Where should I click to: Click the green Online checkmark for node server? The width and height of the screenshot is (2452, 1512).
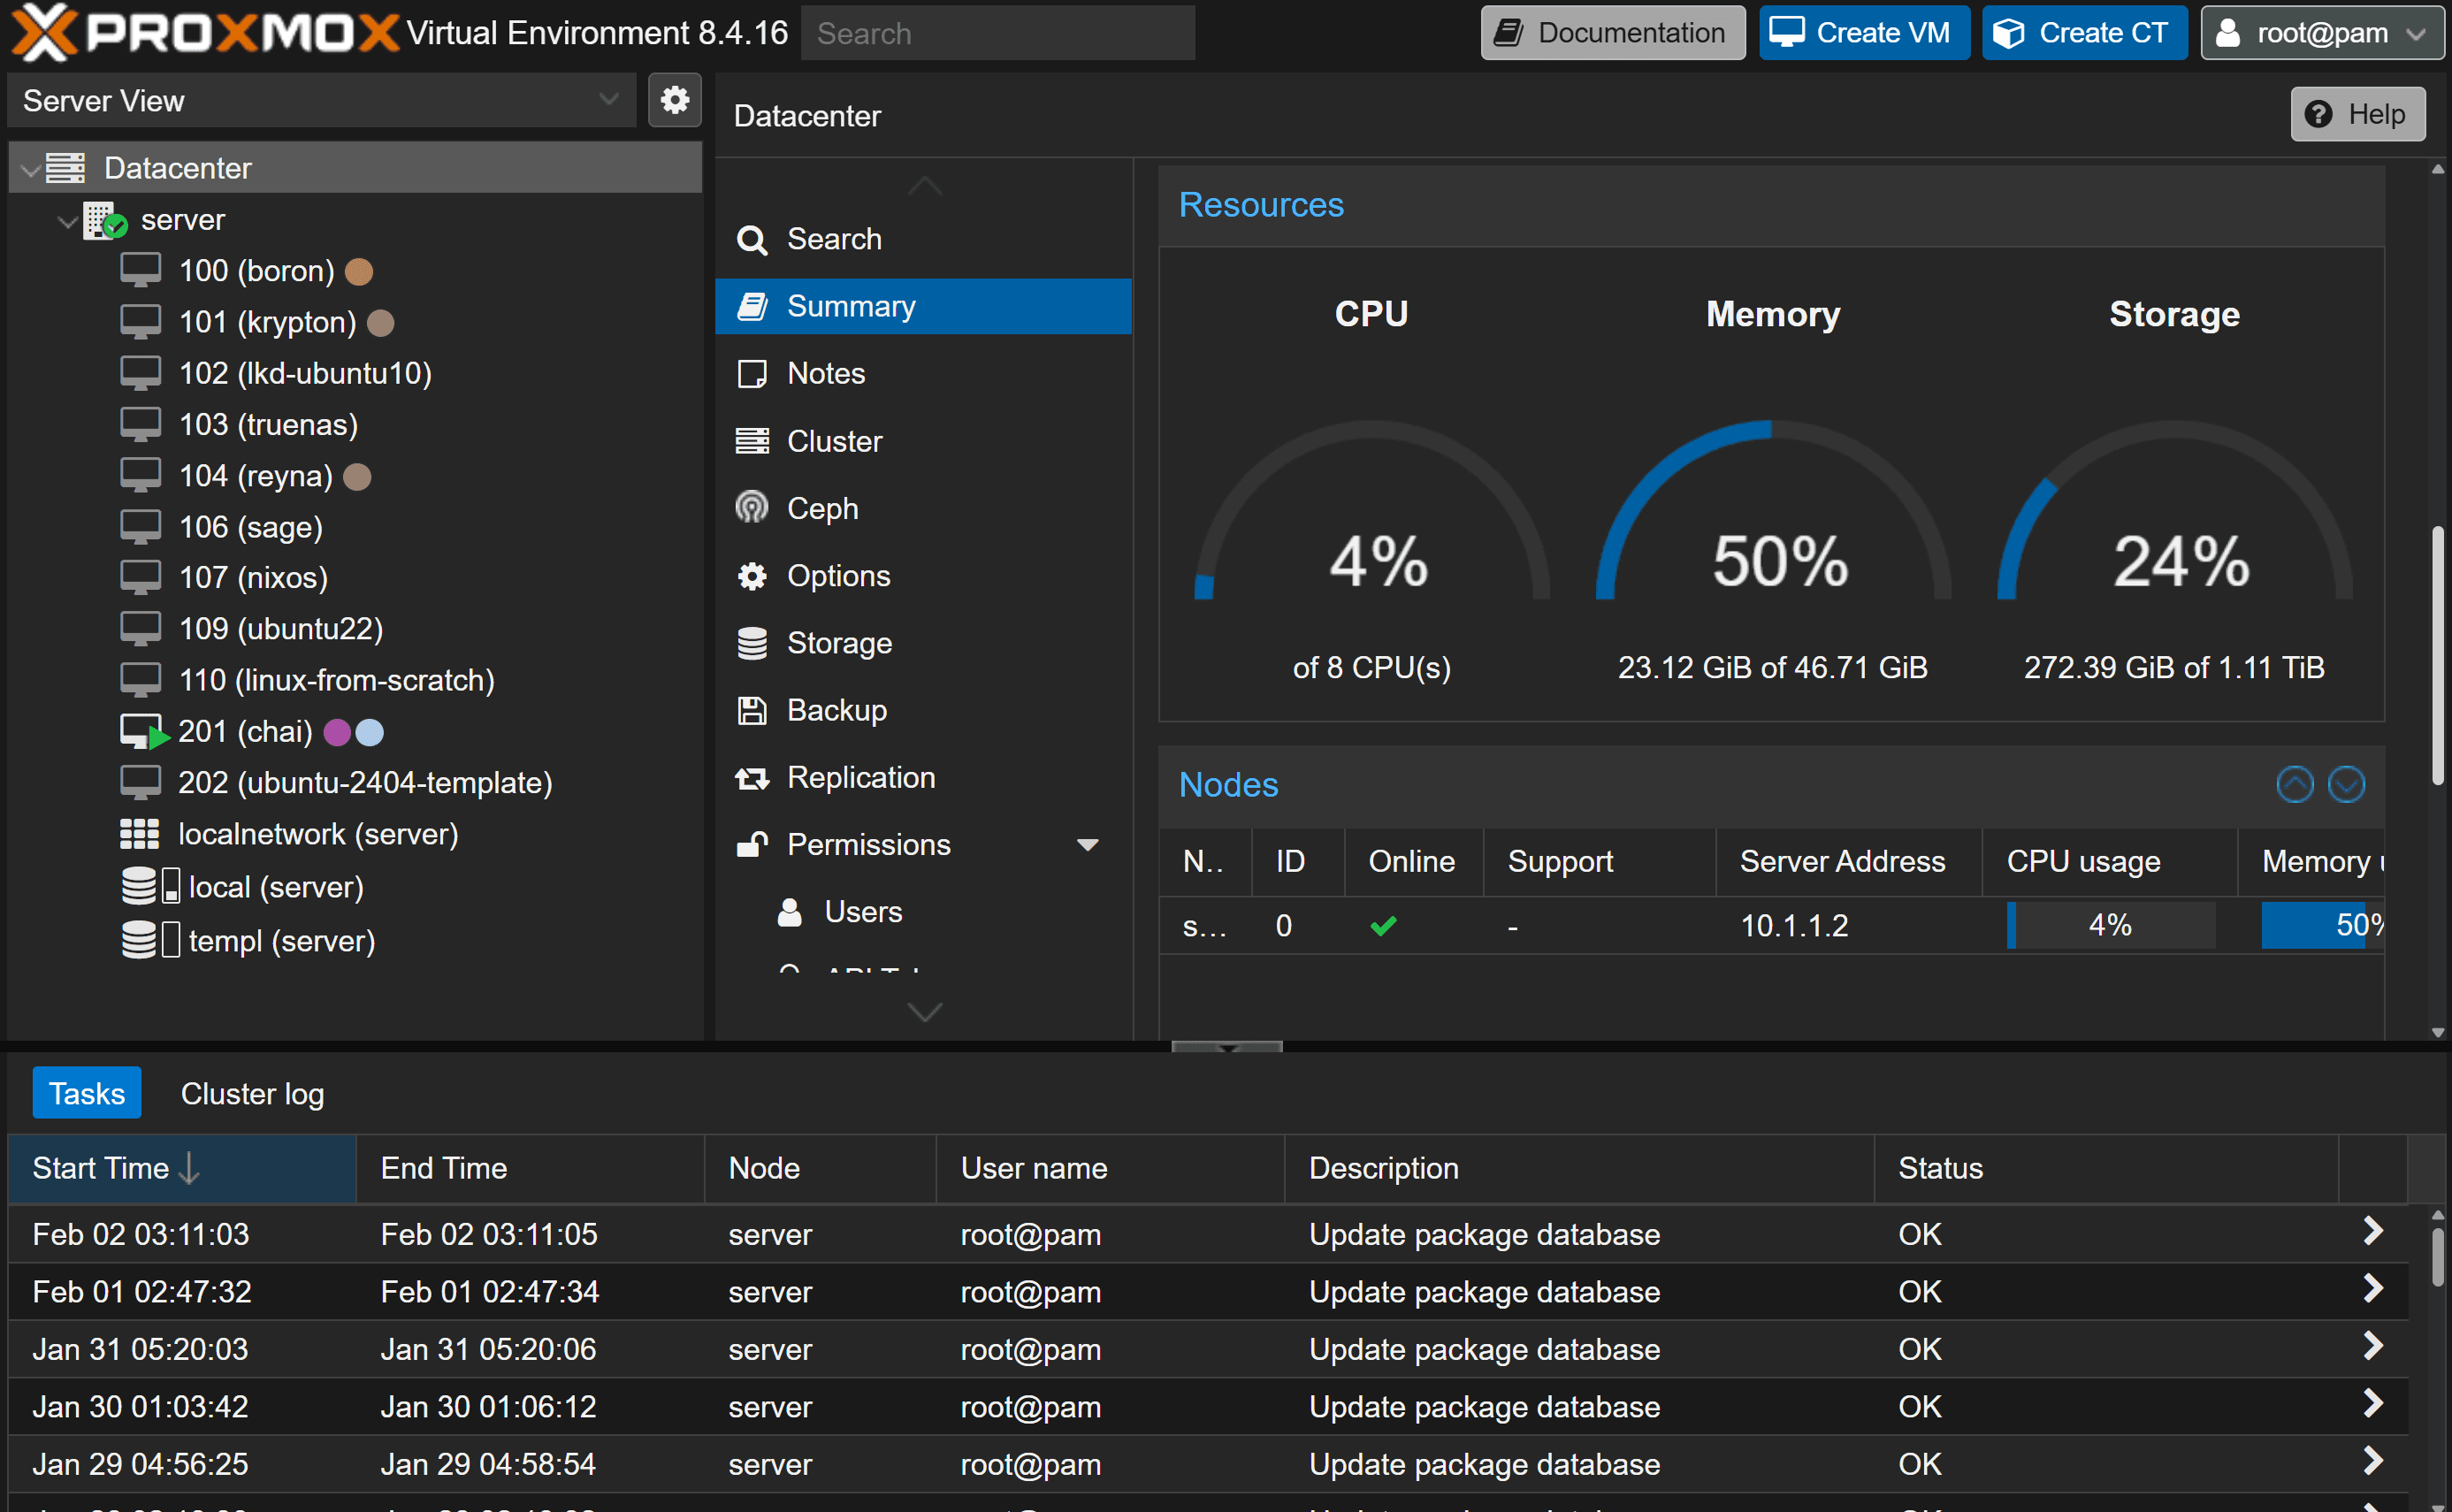click(1384, 925)
